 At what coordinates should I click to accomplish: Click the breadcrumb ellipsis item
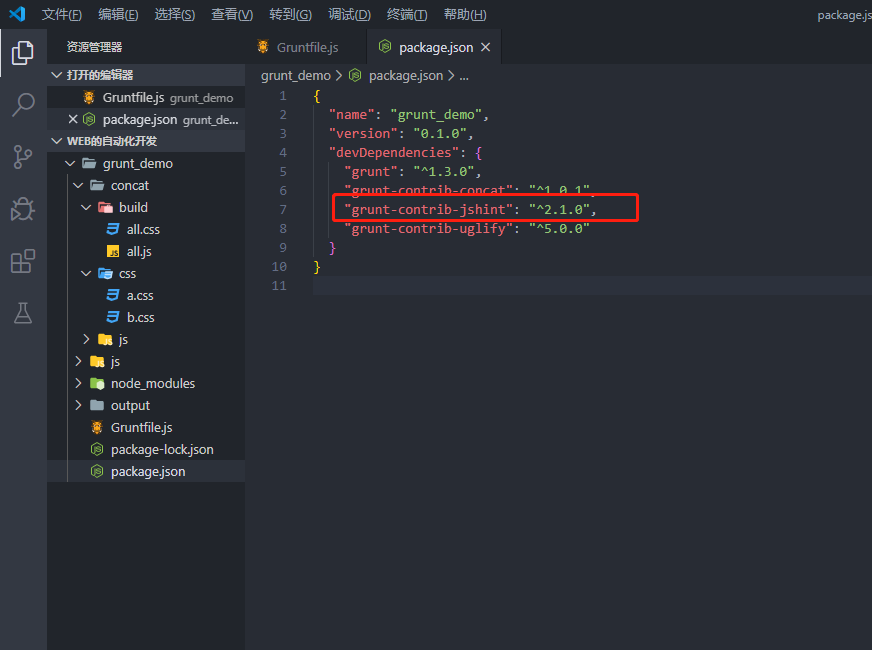point(464,76)
